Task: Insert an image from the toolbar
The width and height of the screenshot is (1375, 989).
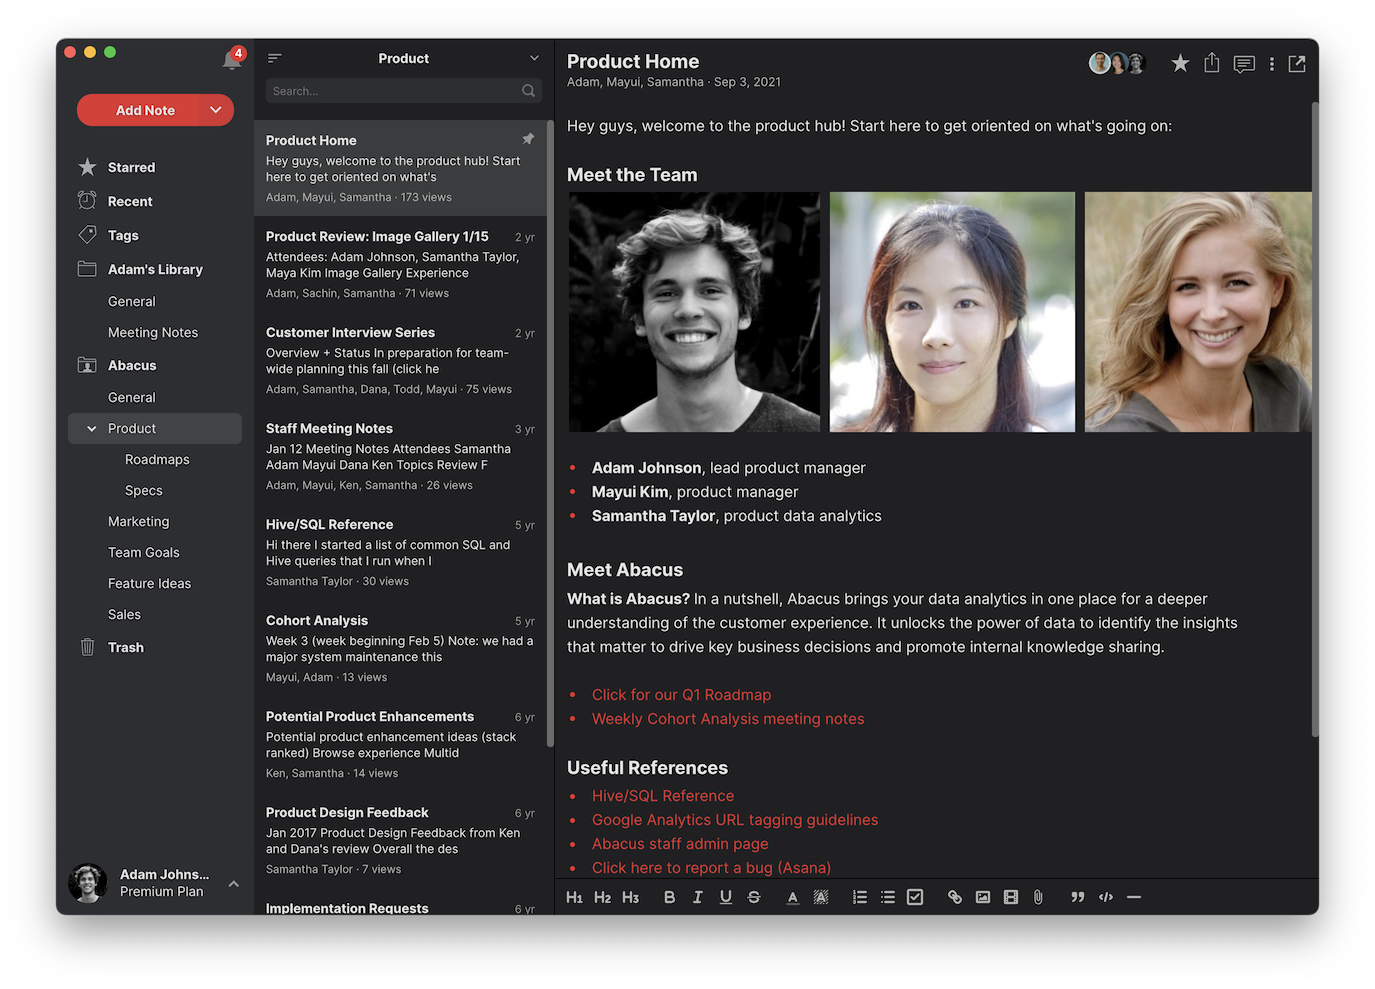Action: coord(983,897)
